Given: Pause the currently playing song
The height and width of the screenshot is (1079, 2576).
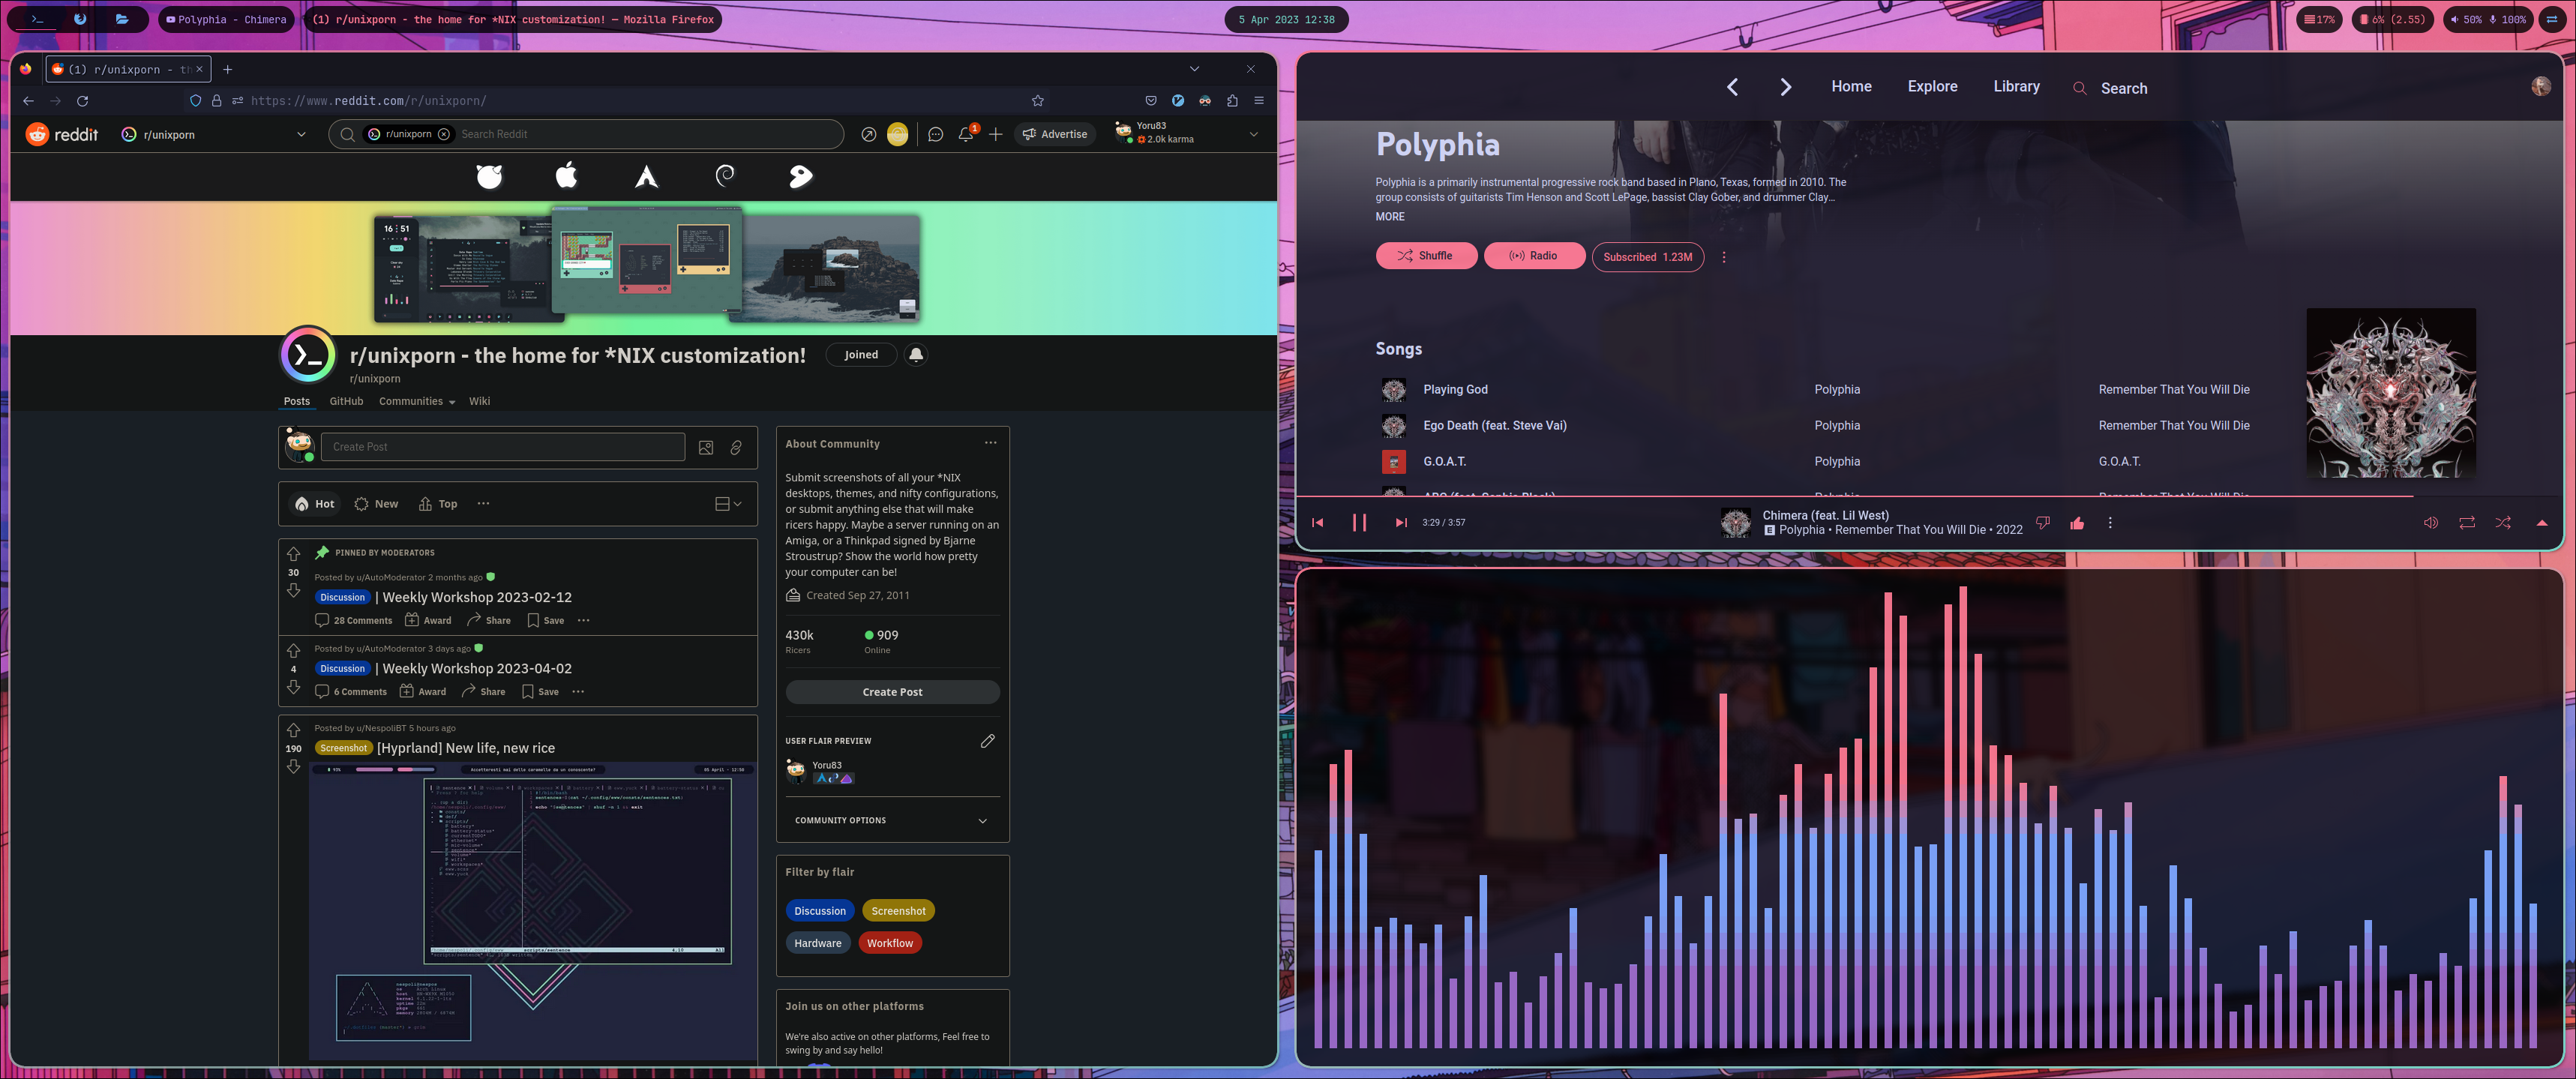Looking at the screenshot, I should point(1359,522).
